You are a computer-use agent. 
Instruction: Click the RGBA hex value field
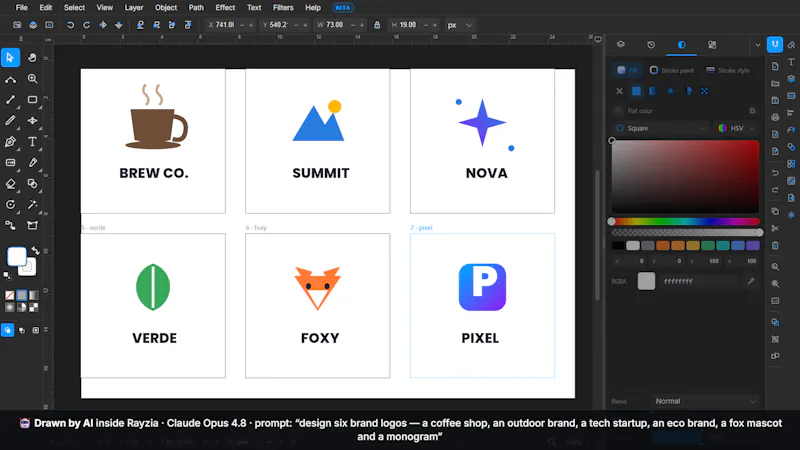[699, 281]
